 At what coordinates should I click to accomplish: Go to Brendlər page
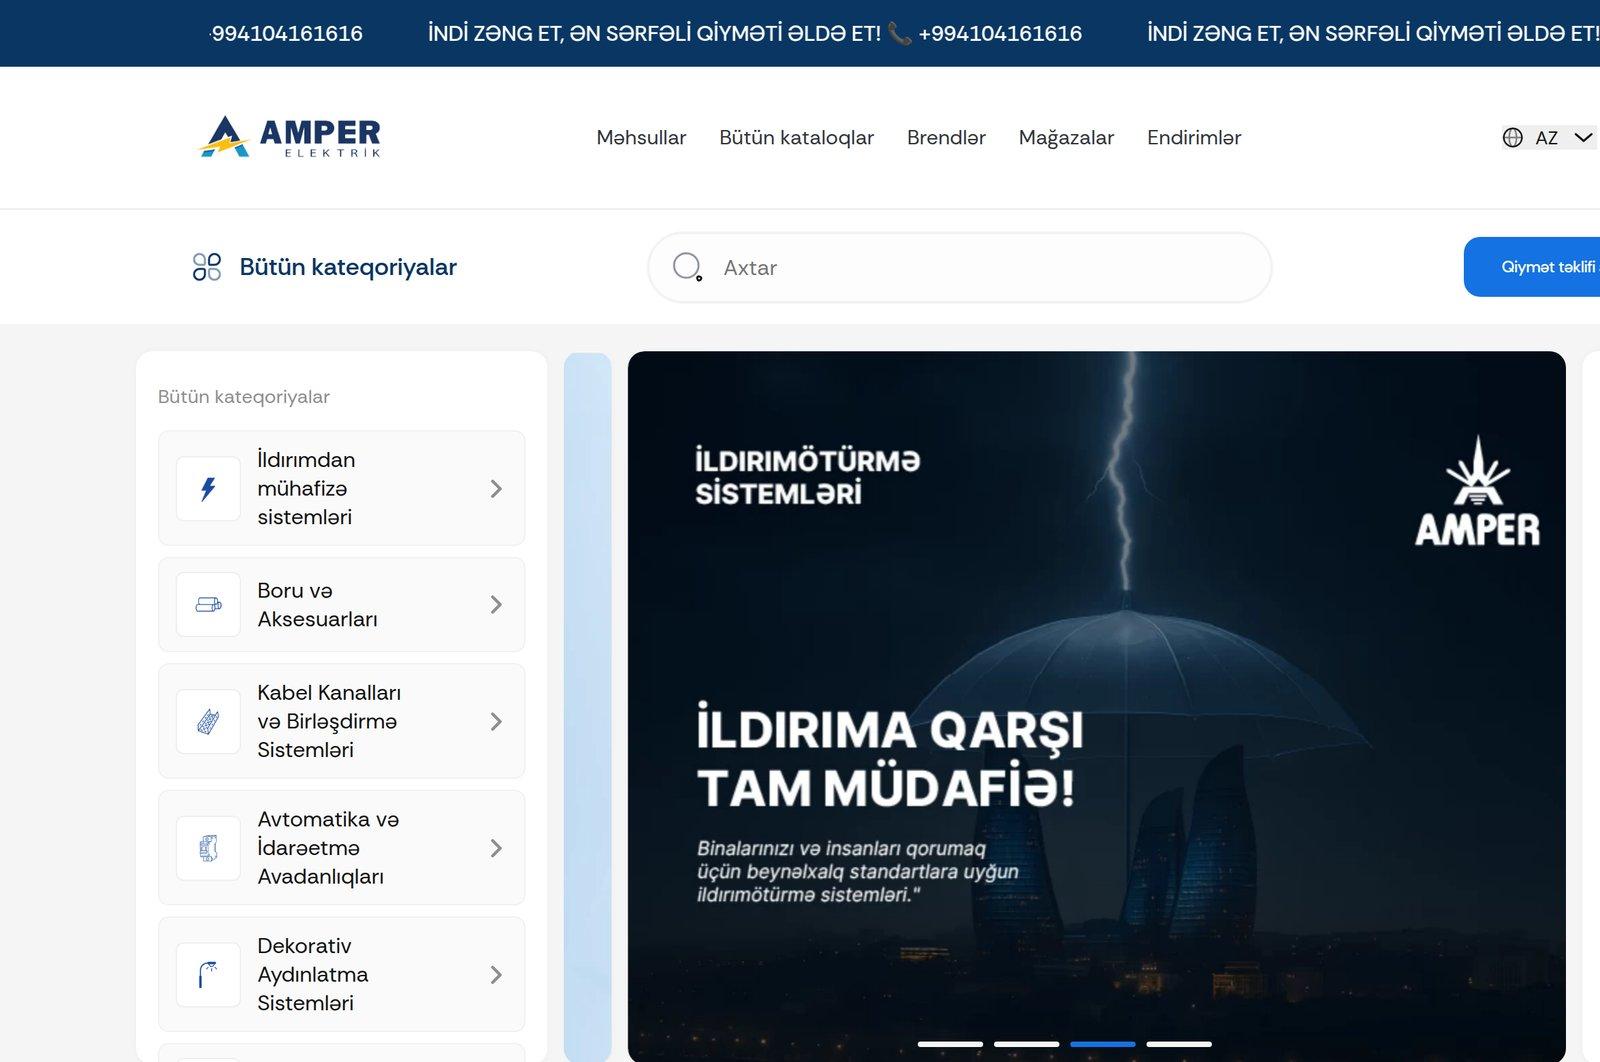(x=946, y=138)
